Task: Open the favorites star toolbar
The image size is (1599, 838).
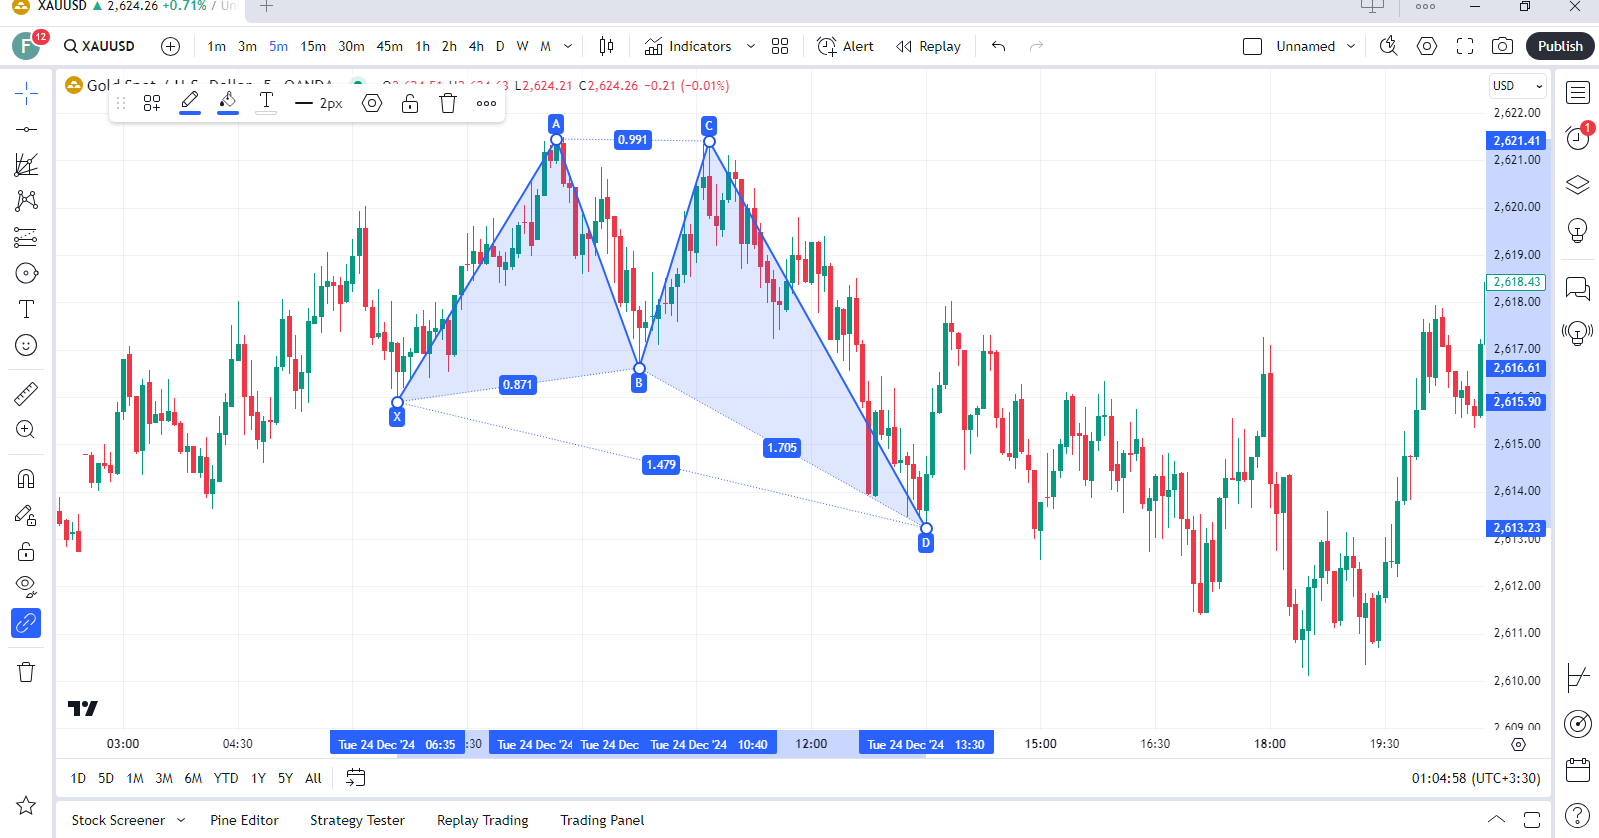Action: (x=26, y=805)
